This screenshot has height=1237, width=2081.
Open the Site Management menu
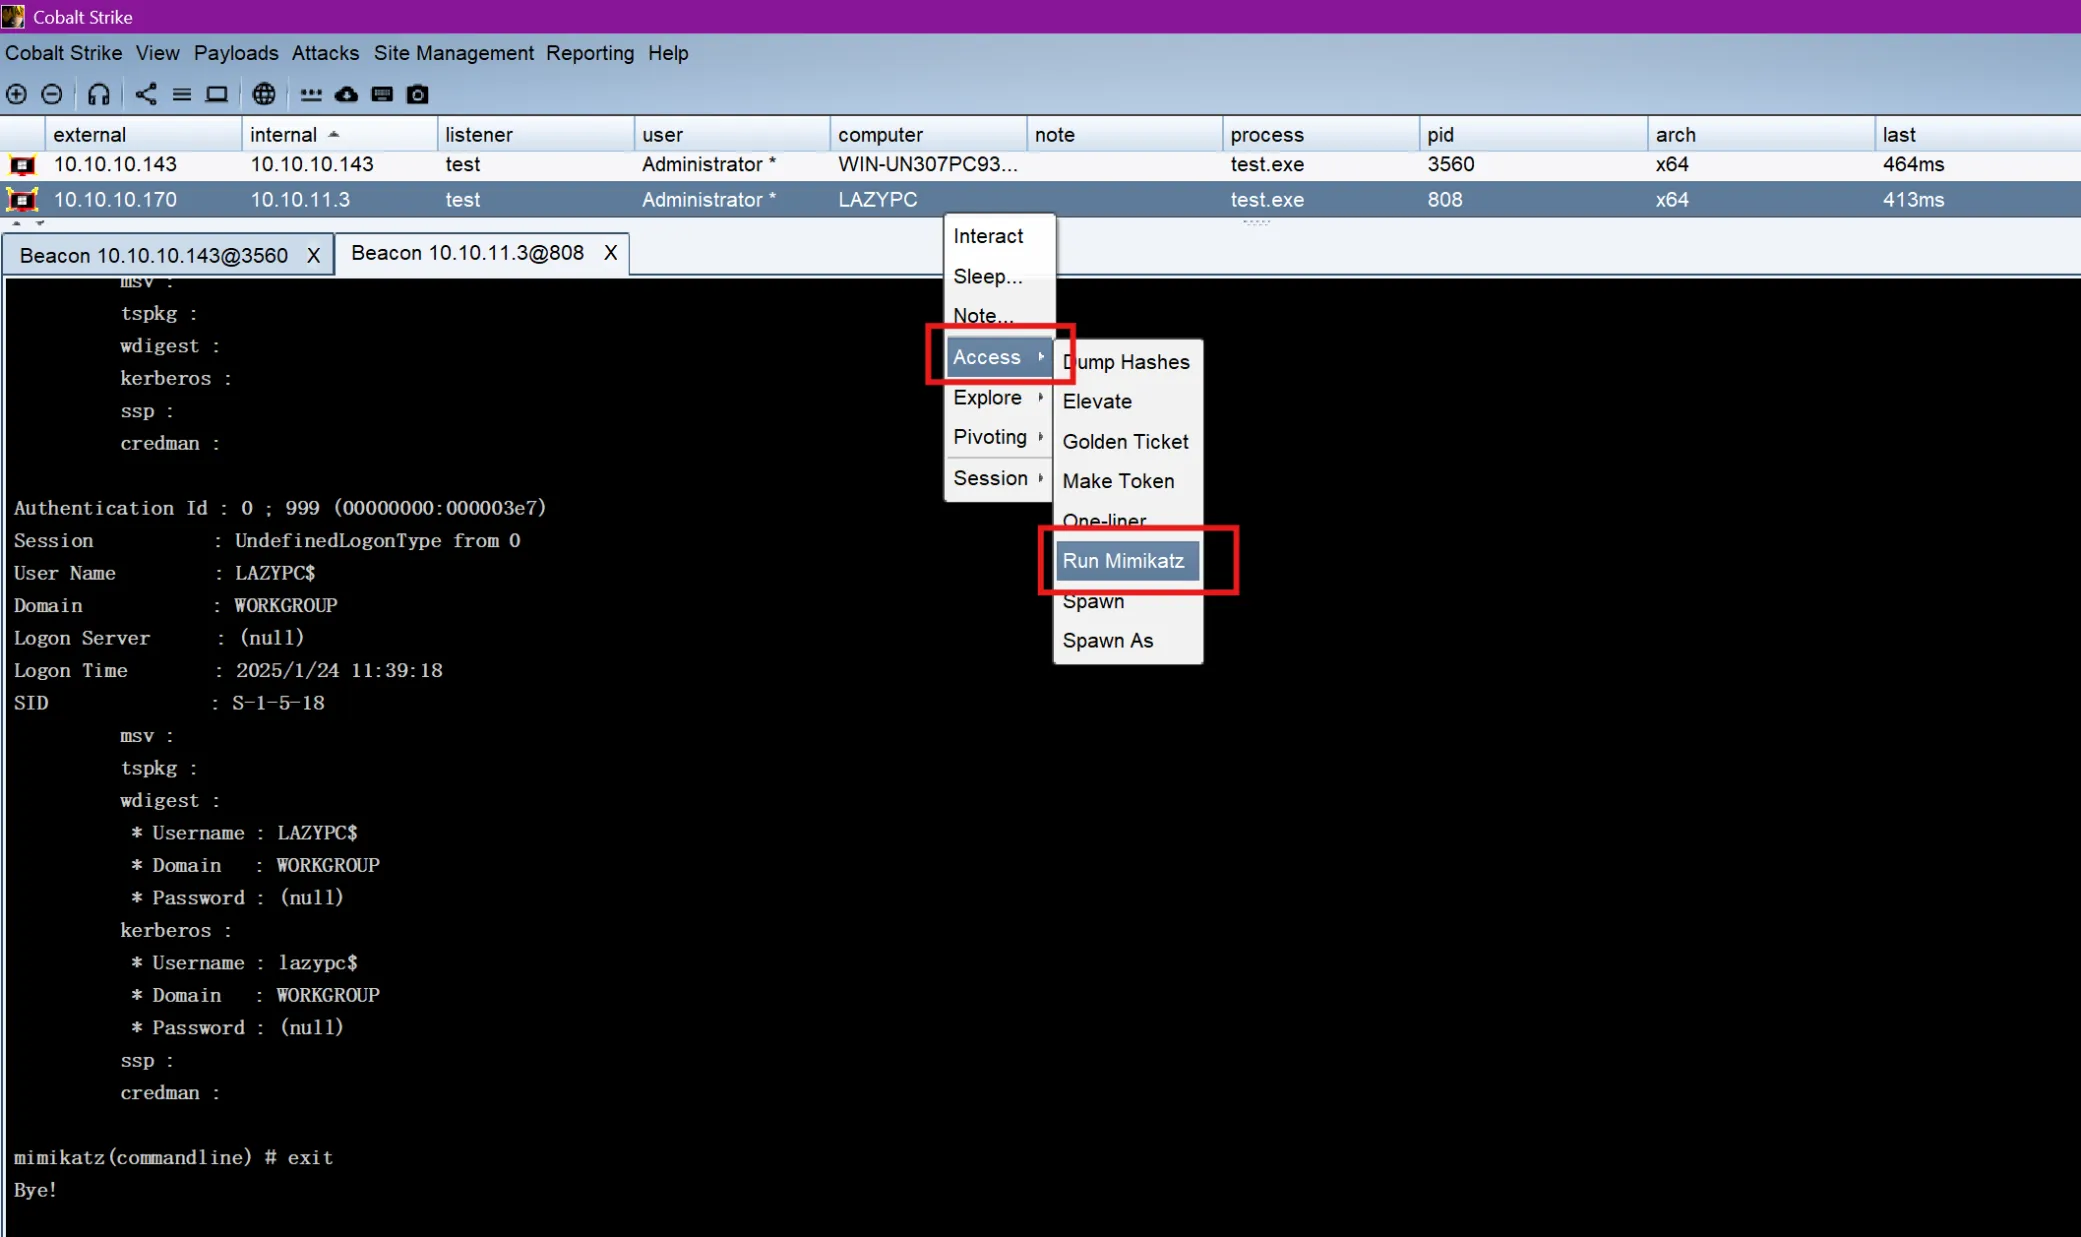coord(453,53)
